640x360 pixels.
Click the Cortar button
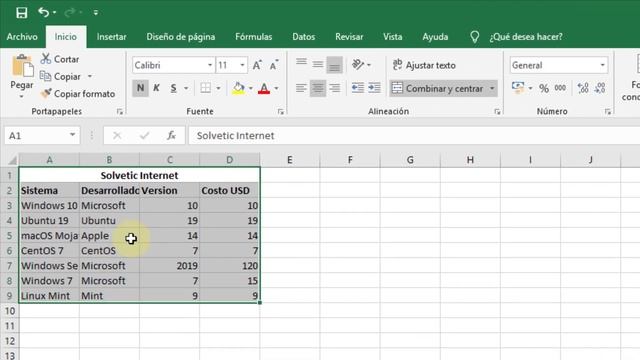coord(60,59)
